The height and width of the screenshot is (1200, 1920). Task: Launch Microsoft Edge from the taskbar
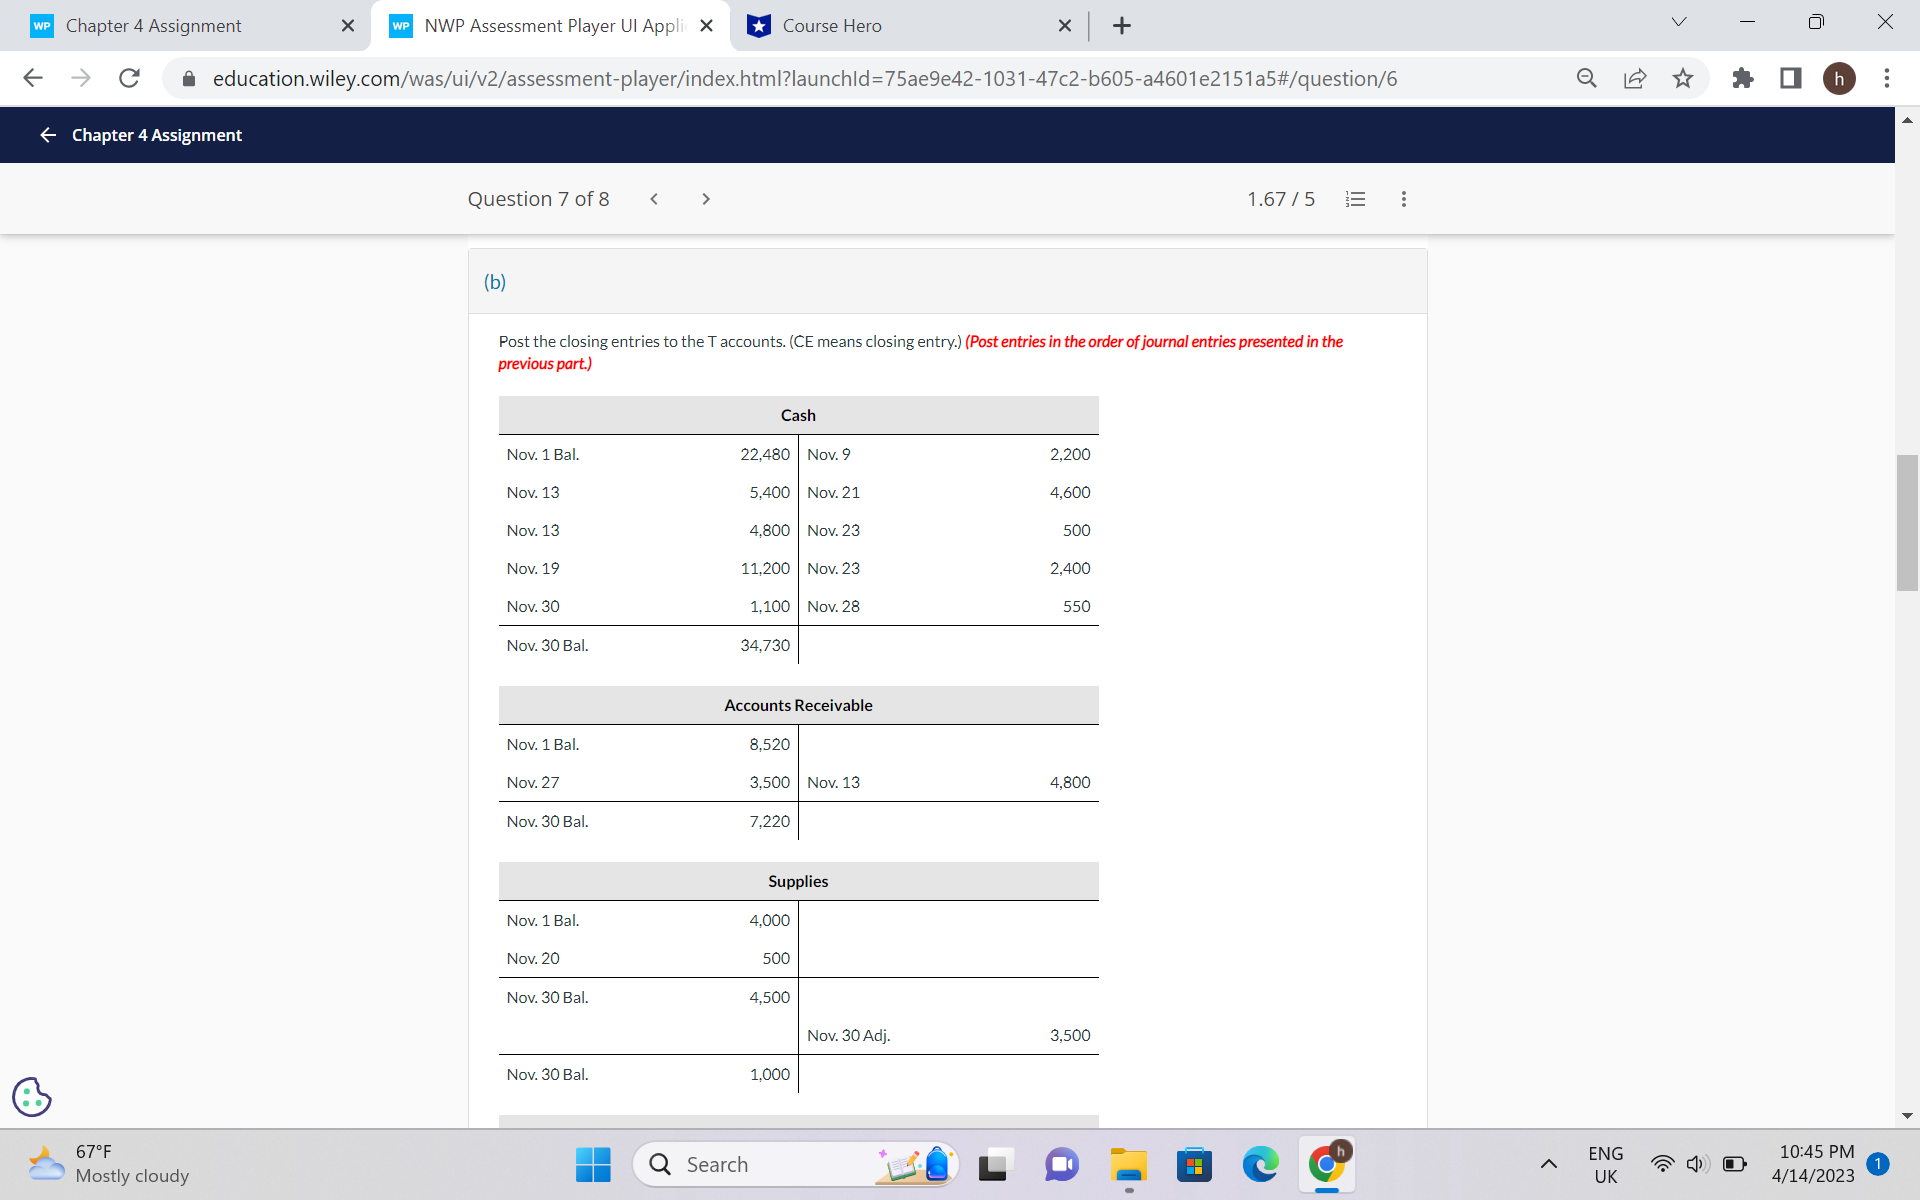(x=1260, y=1164)
